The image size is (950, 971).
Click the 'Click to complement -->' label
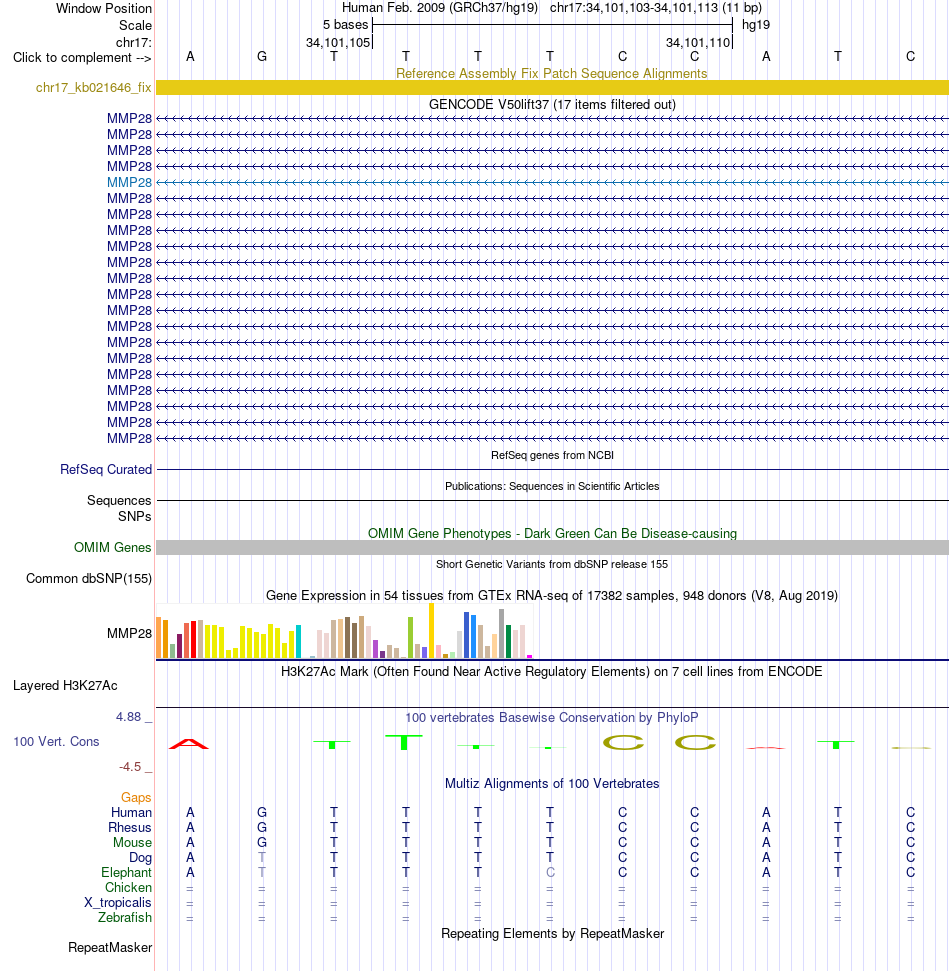pyautogui.click(x=82, y=58)
